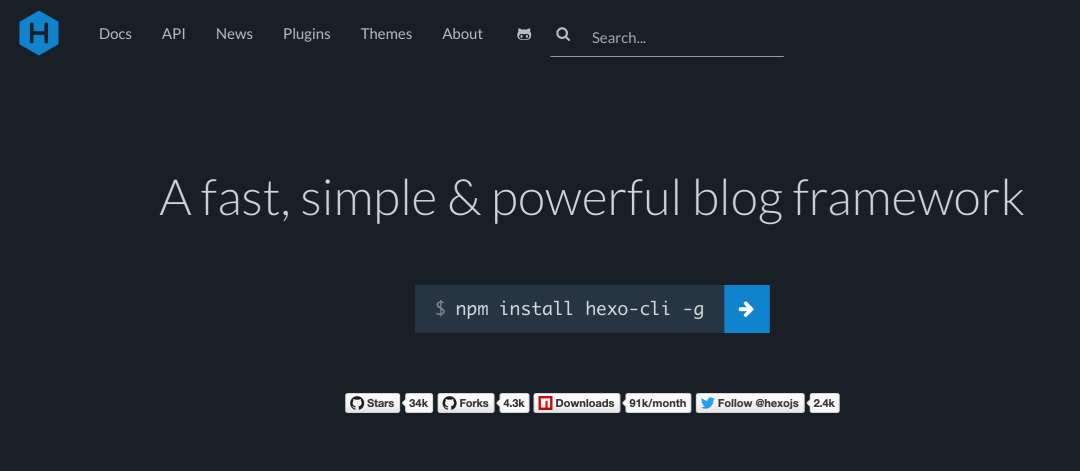1080x471 pixels.
Task: Go to the News page
Action: pos(234,34)
